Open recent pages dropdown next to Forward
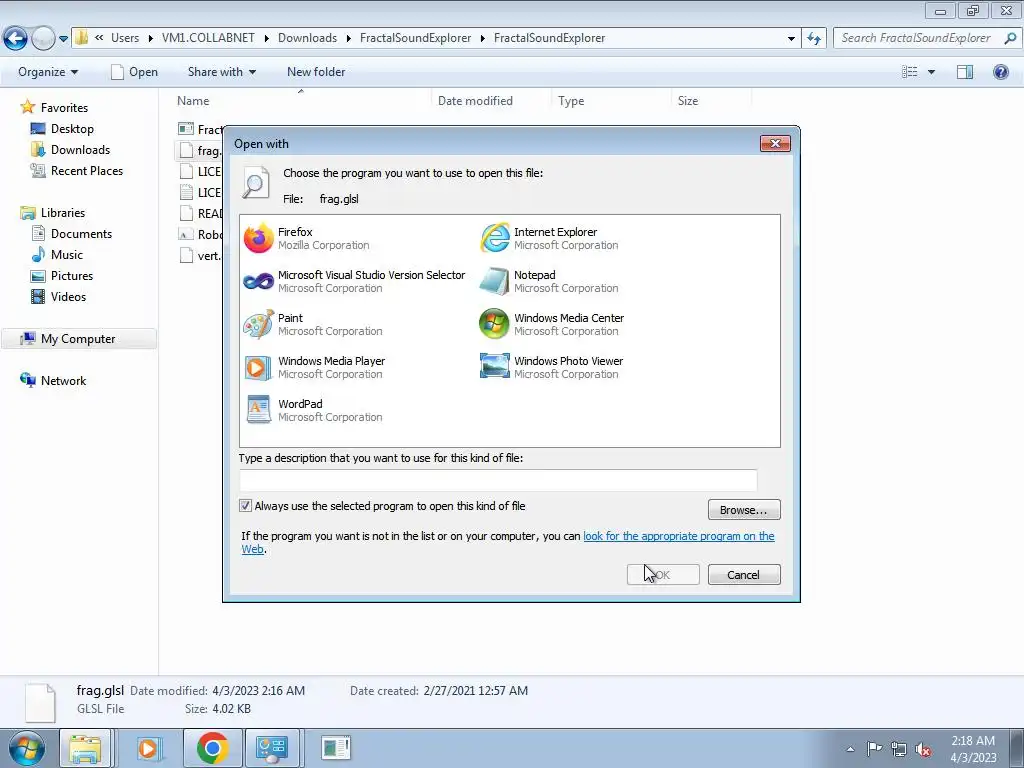The height and width of the screenshot is (768, 1024). pos(63,39)
